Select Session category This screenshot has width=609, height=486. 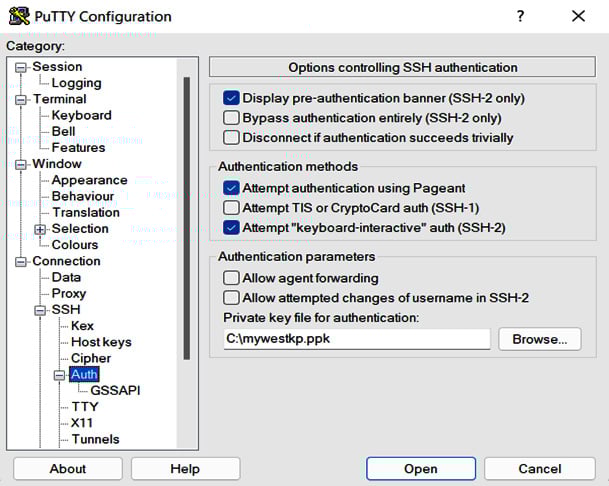tap(57, 66)
